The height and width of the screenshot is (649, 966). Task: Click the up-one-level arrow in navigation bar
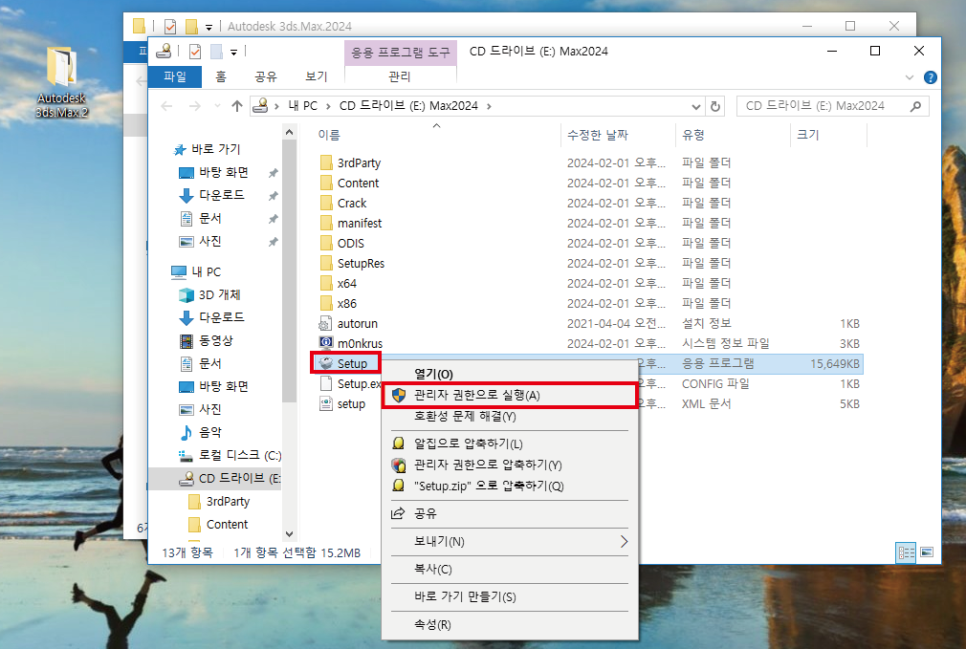(x=237, y=106)
